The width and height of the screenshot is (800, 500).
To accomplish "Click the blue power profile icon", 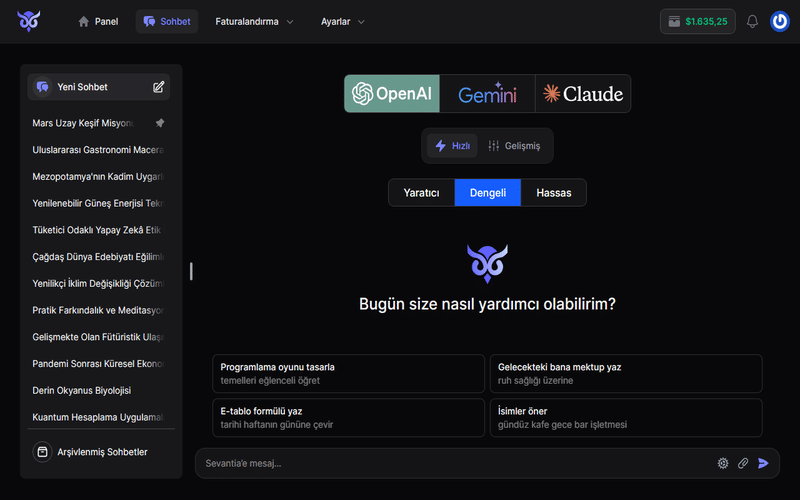I will (780, 21).
